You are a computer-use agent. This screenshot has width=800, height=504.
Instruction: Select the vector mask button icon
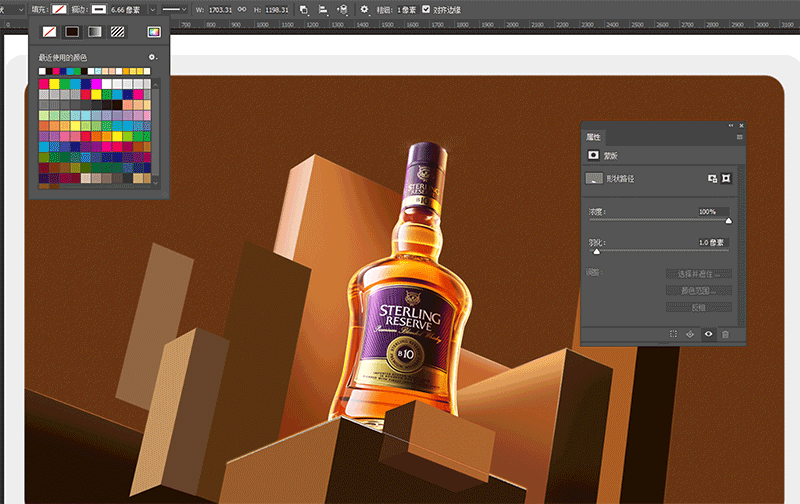click(726, 178)
